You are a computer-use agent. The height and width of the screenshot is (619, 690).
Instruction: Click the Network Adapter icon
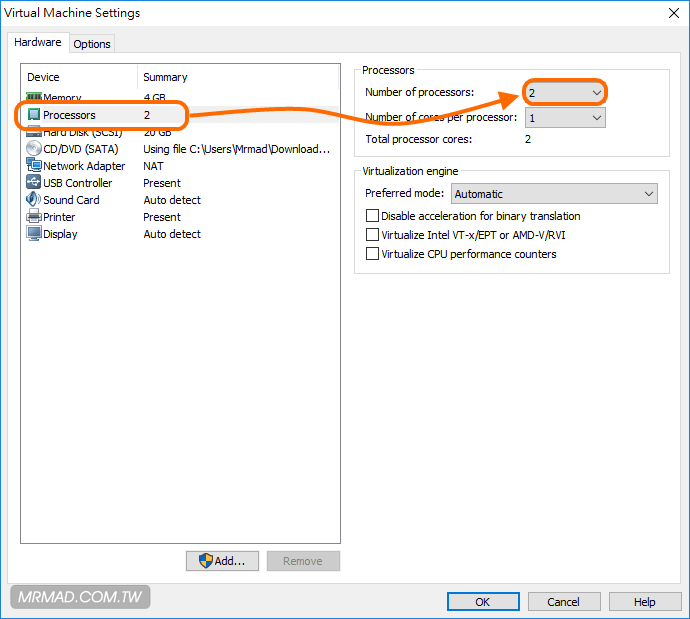(34, 166)
